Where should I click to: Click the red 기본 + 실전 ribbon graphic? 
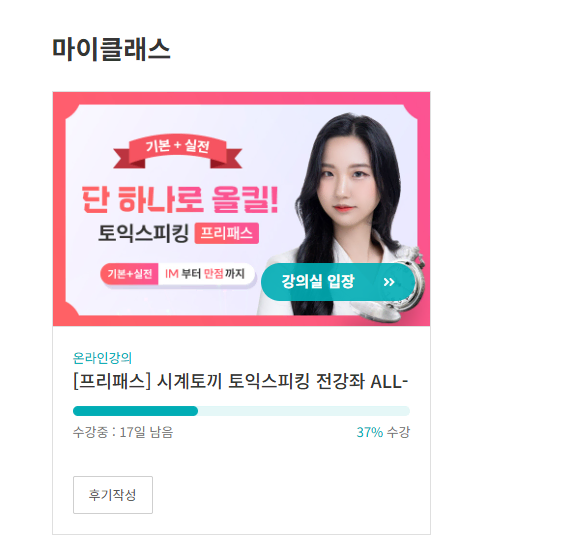click(x=178, y=151)
